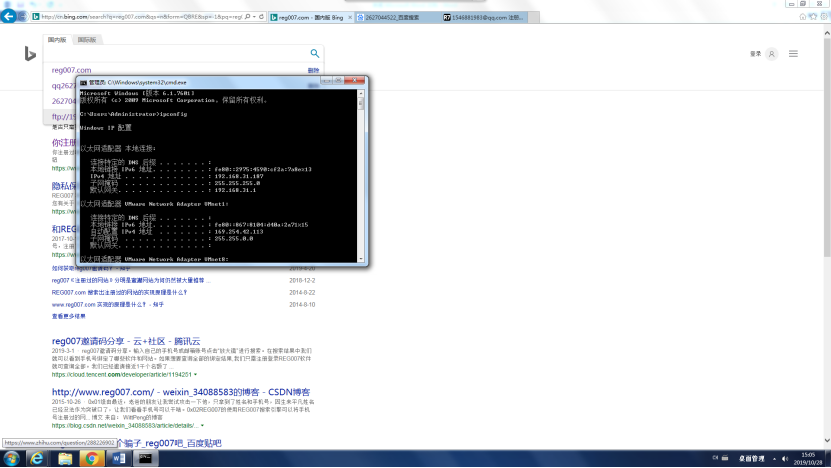Click the Bing search magnifier button
This screenshot has height=468, width=831.
pyautogui.click(x=315, y=54)
